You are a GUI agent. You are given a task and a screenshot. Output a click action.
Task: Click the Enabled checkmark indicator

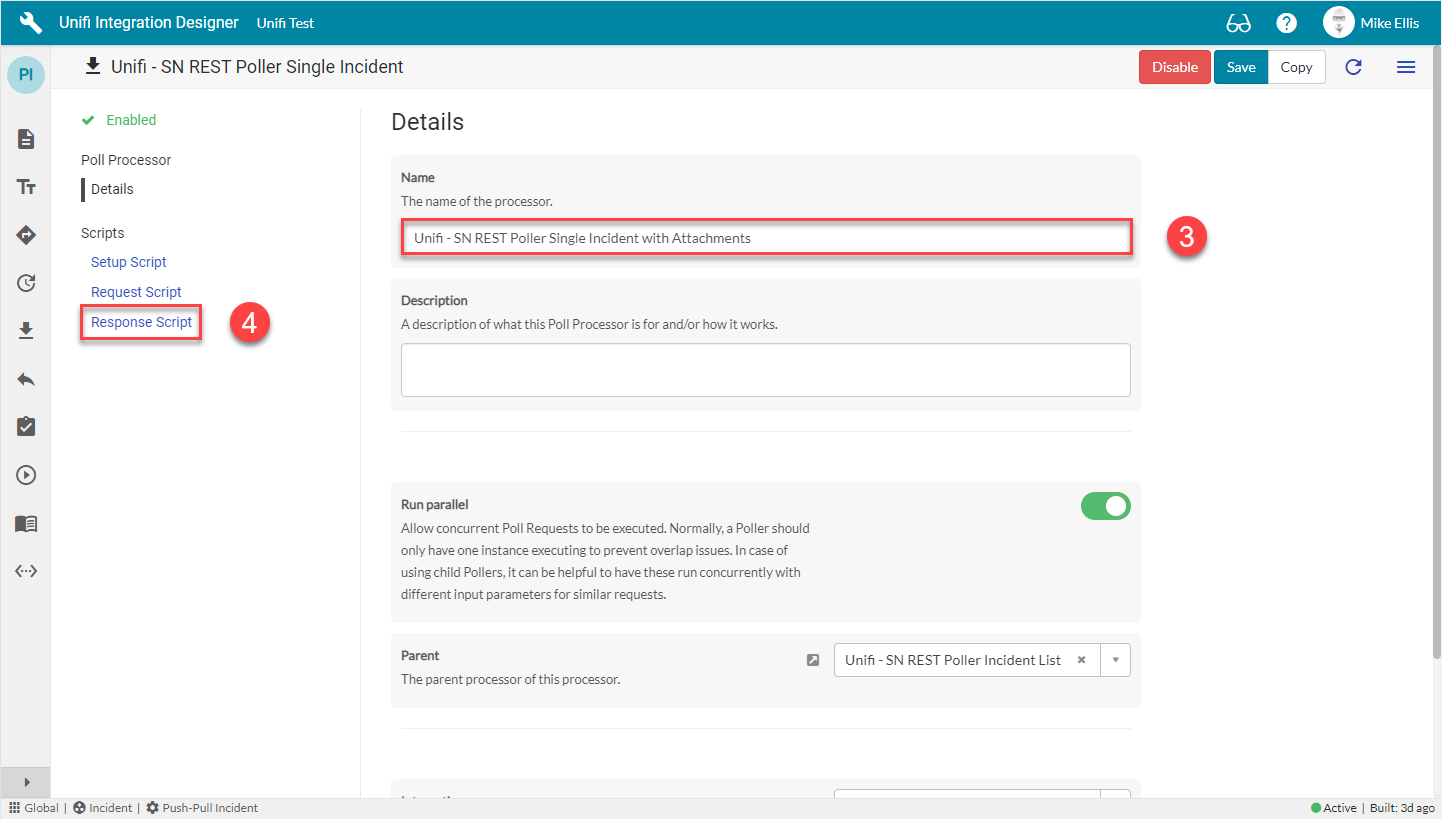click(x=88, y=119)
